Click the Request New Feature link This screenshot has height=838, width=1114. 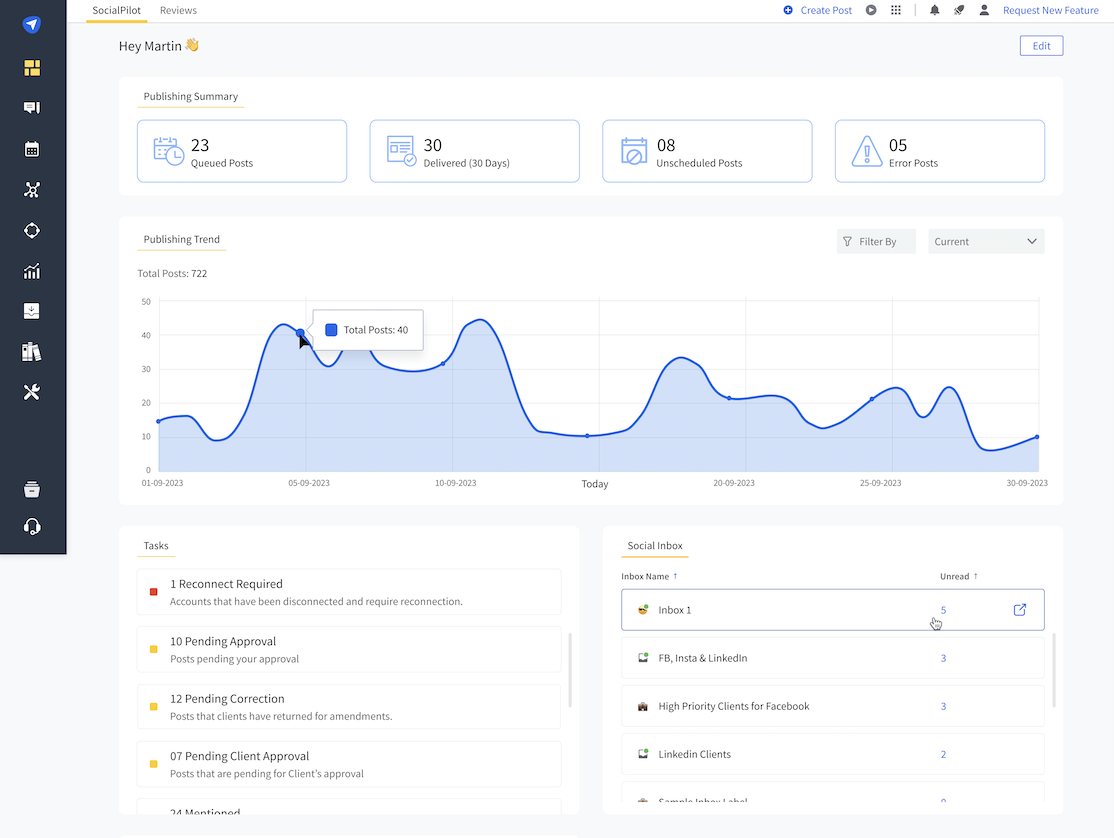[x=1051, y=10]
